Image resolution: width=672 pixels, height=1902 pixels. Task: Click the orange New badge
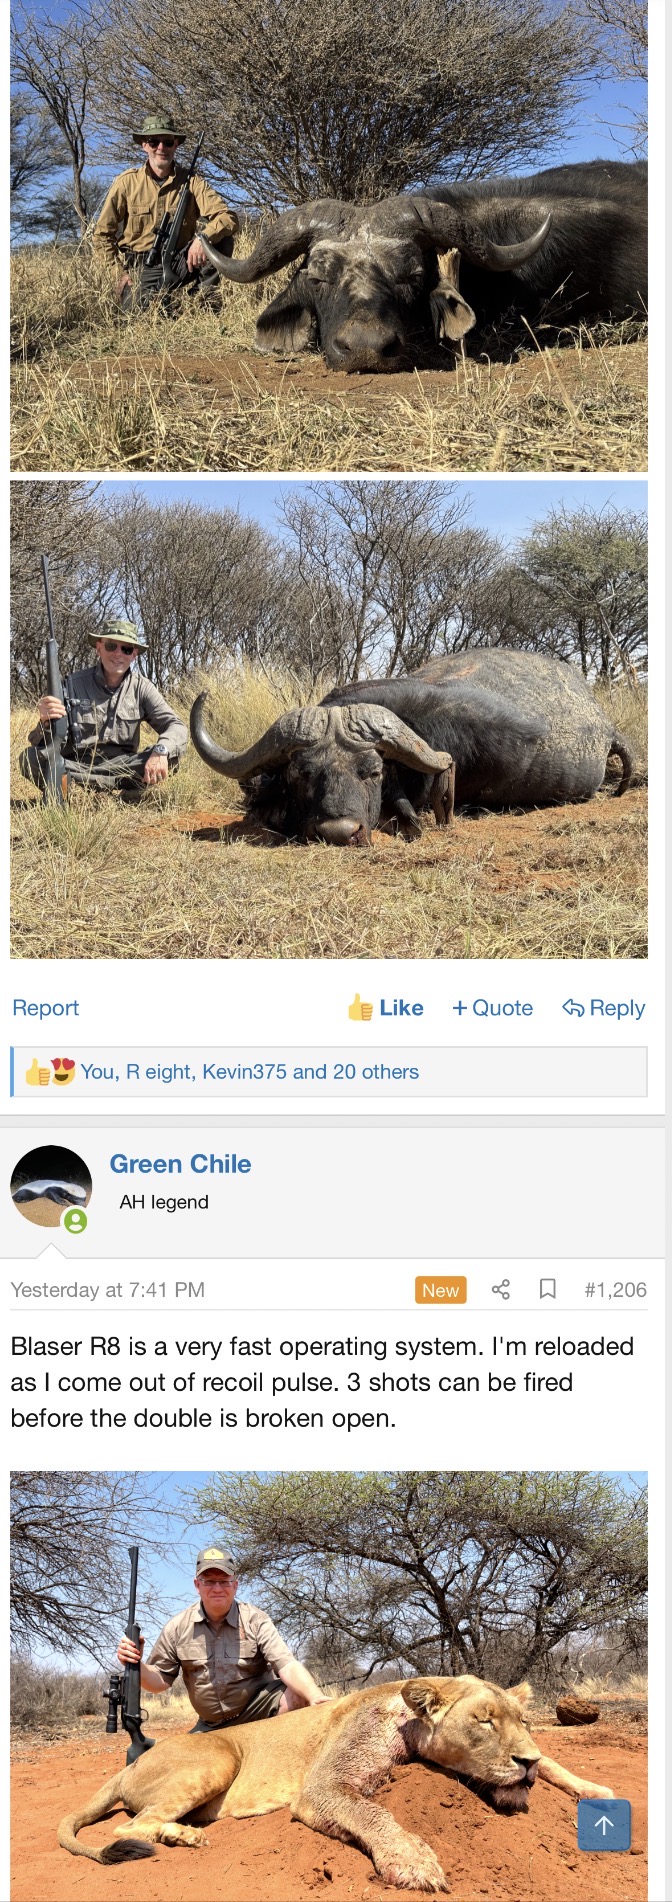[440, 1290]
